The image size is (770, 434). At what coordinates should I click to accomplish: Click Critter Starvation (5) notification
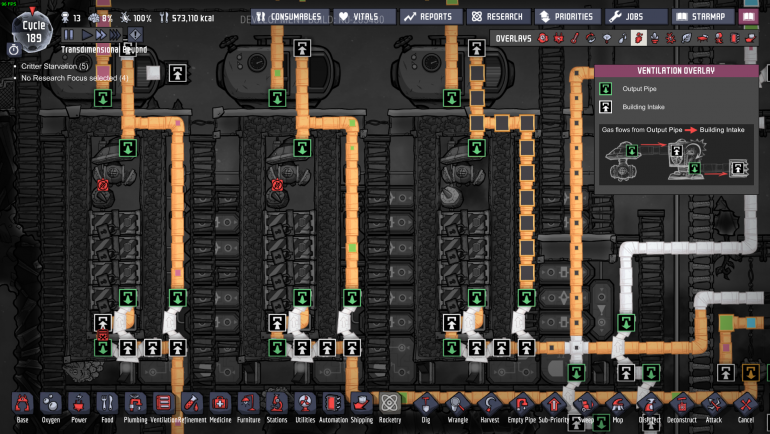tap(55, 66)
